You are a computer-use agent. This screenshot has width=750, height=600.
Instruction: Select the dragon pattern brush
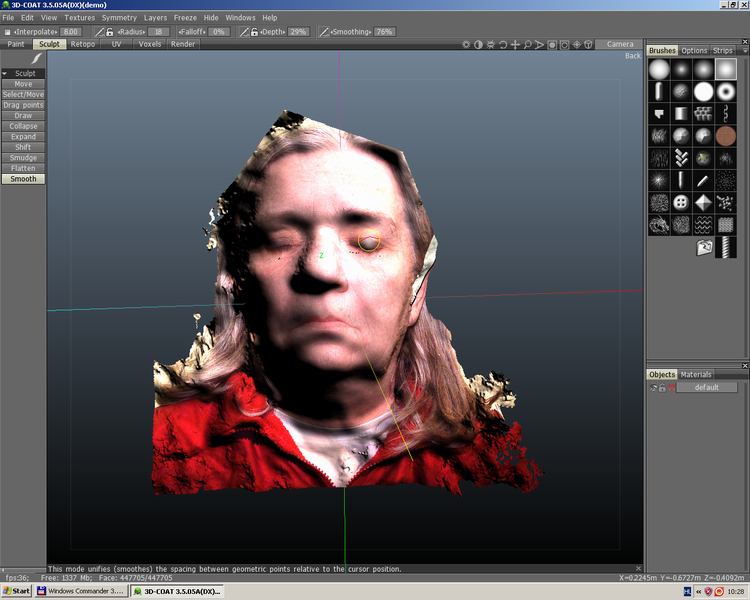pyautogui.click(x=658, y=225)
